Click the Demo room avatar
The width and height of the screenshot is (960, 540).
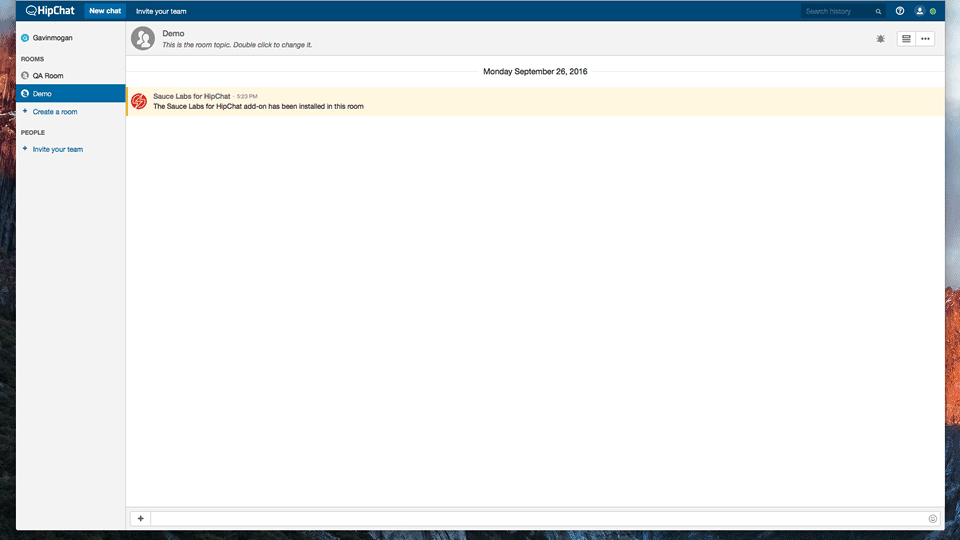[143, 39]
